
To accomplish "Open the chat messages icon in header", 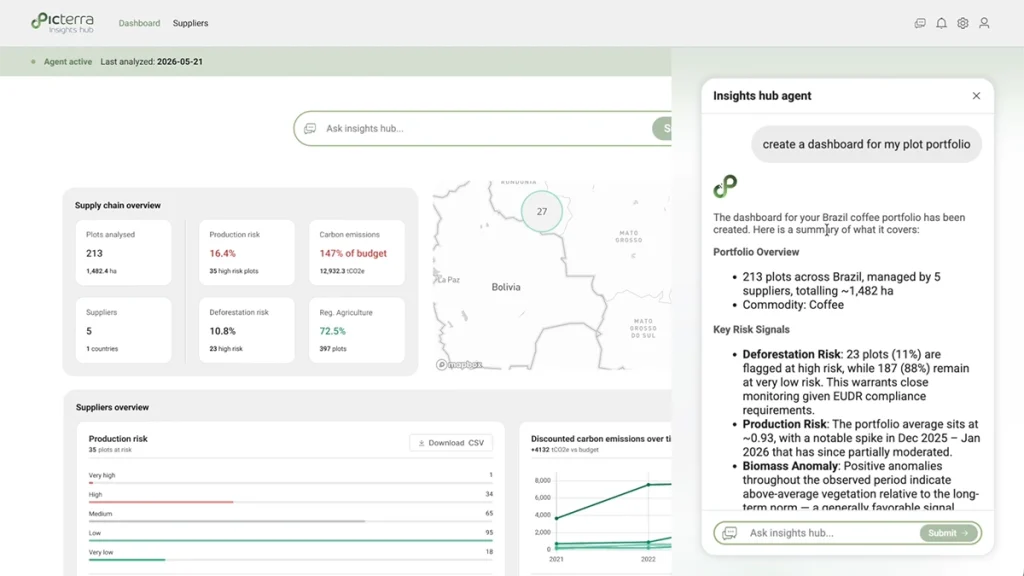I will (x=920, y=23).
